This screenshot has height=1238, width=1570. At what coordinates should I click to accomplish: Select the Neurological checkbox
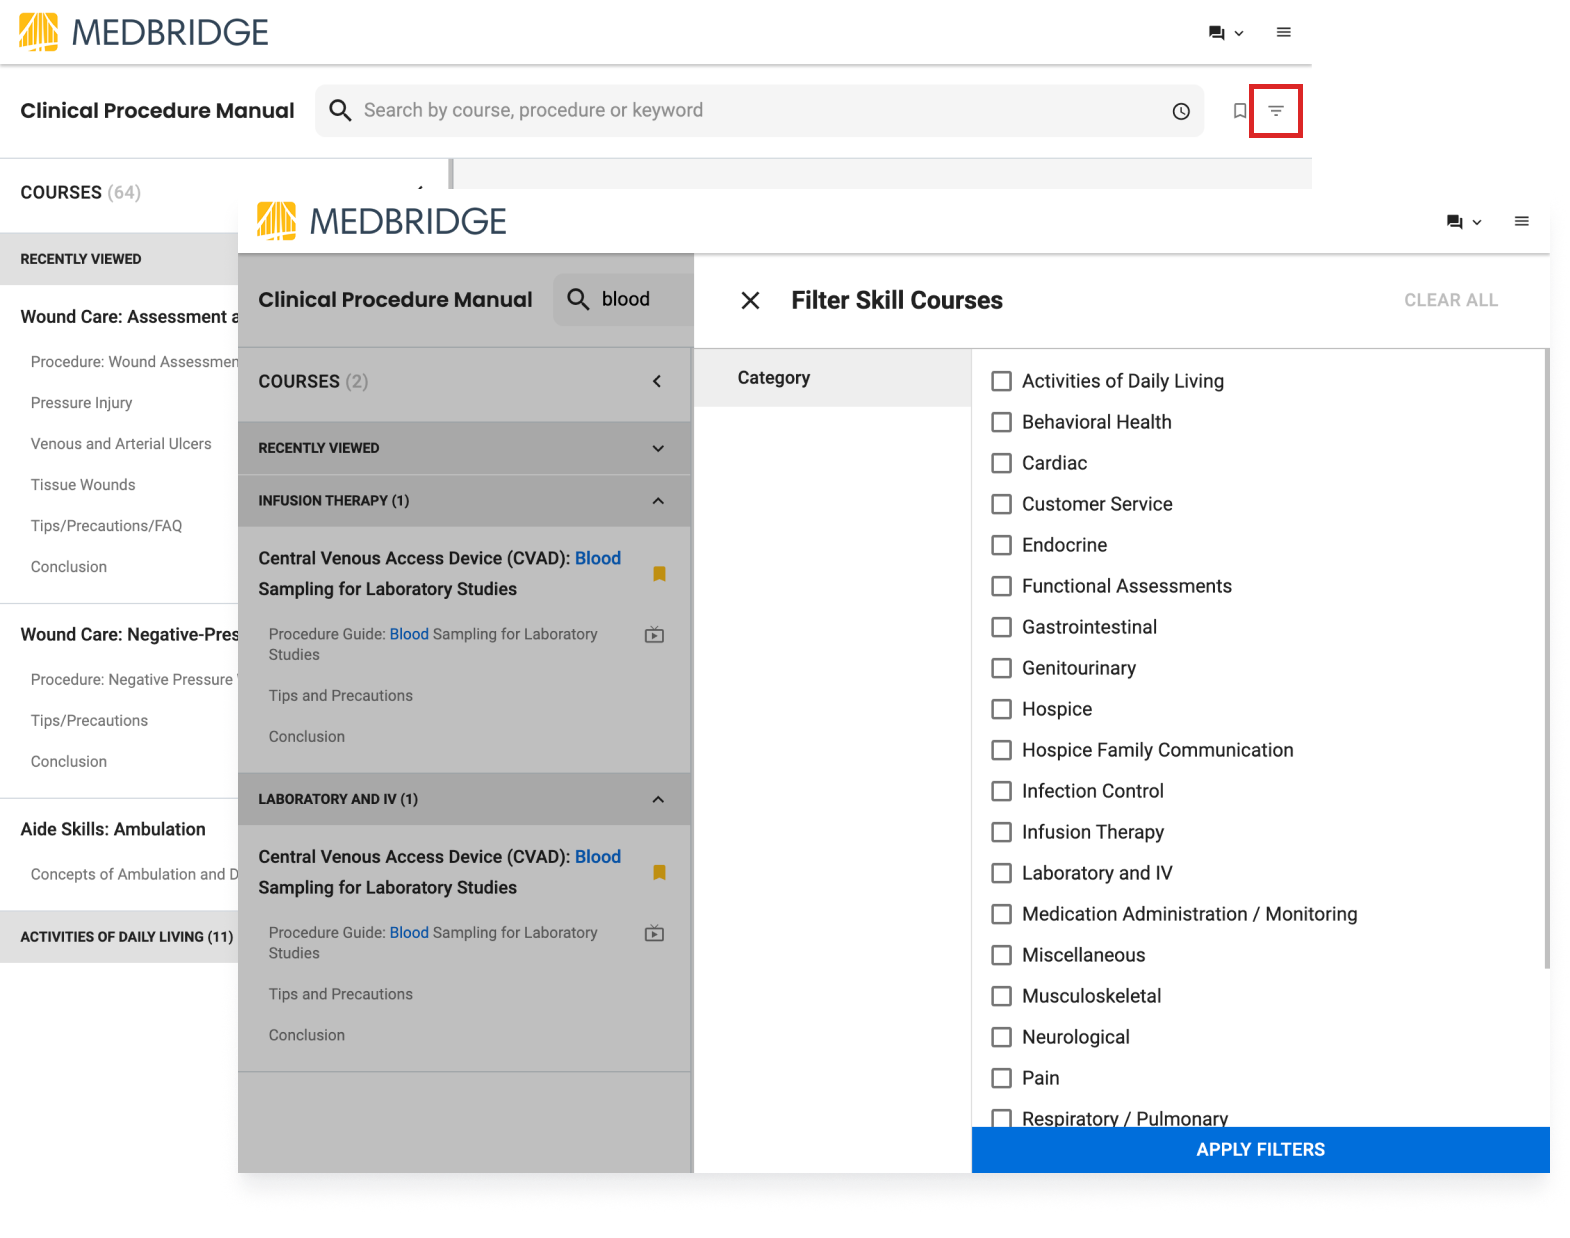[1001, 1037]
